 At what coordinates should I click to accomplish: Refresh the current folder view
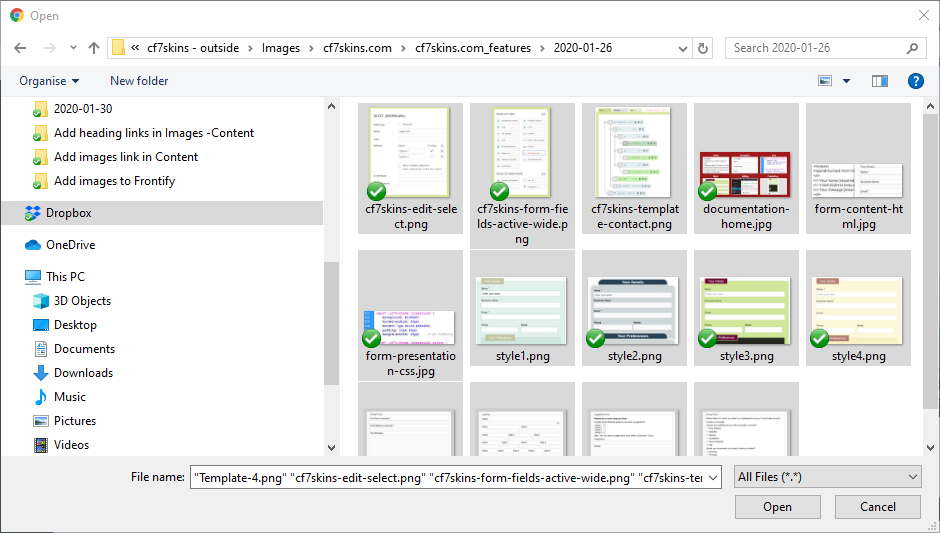pos(703,48)
